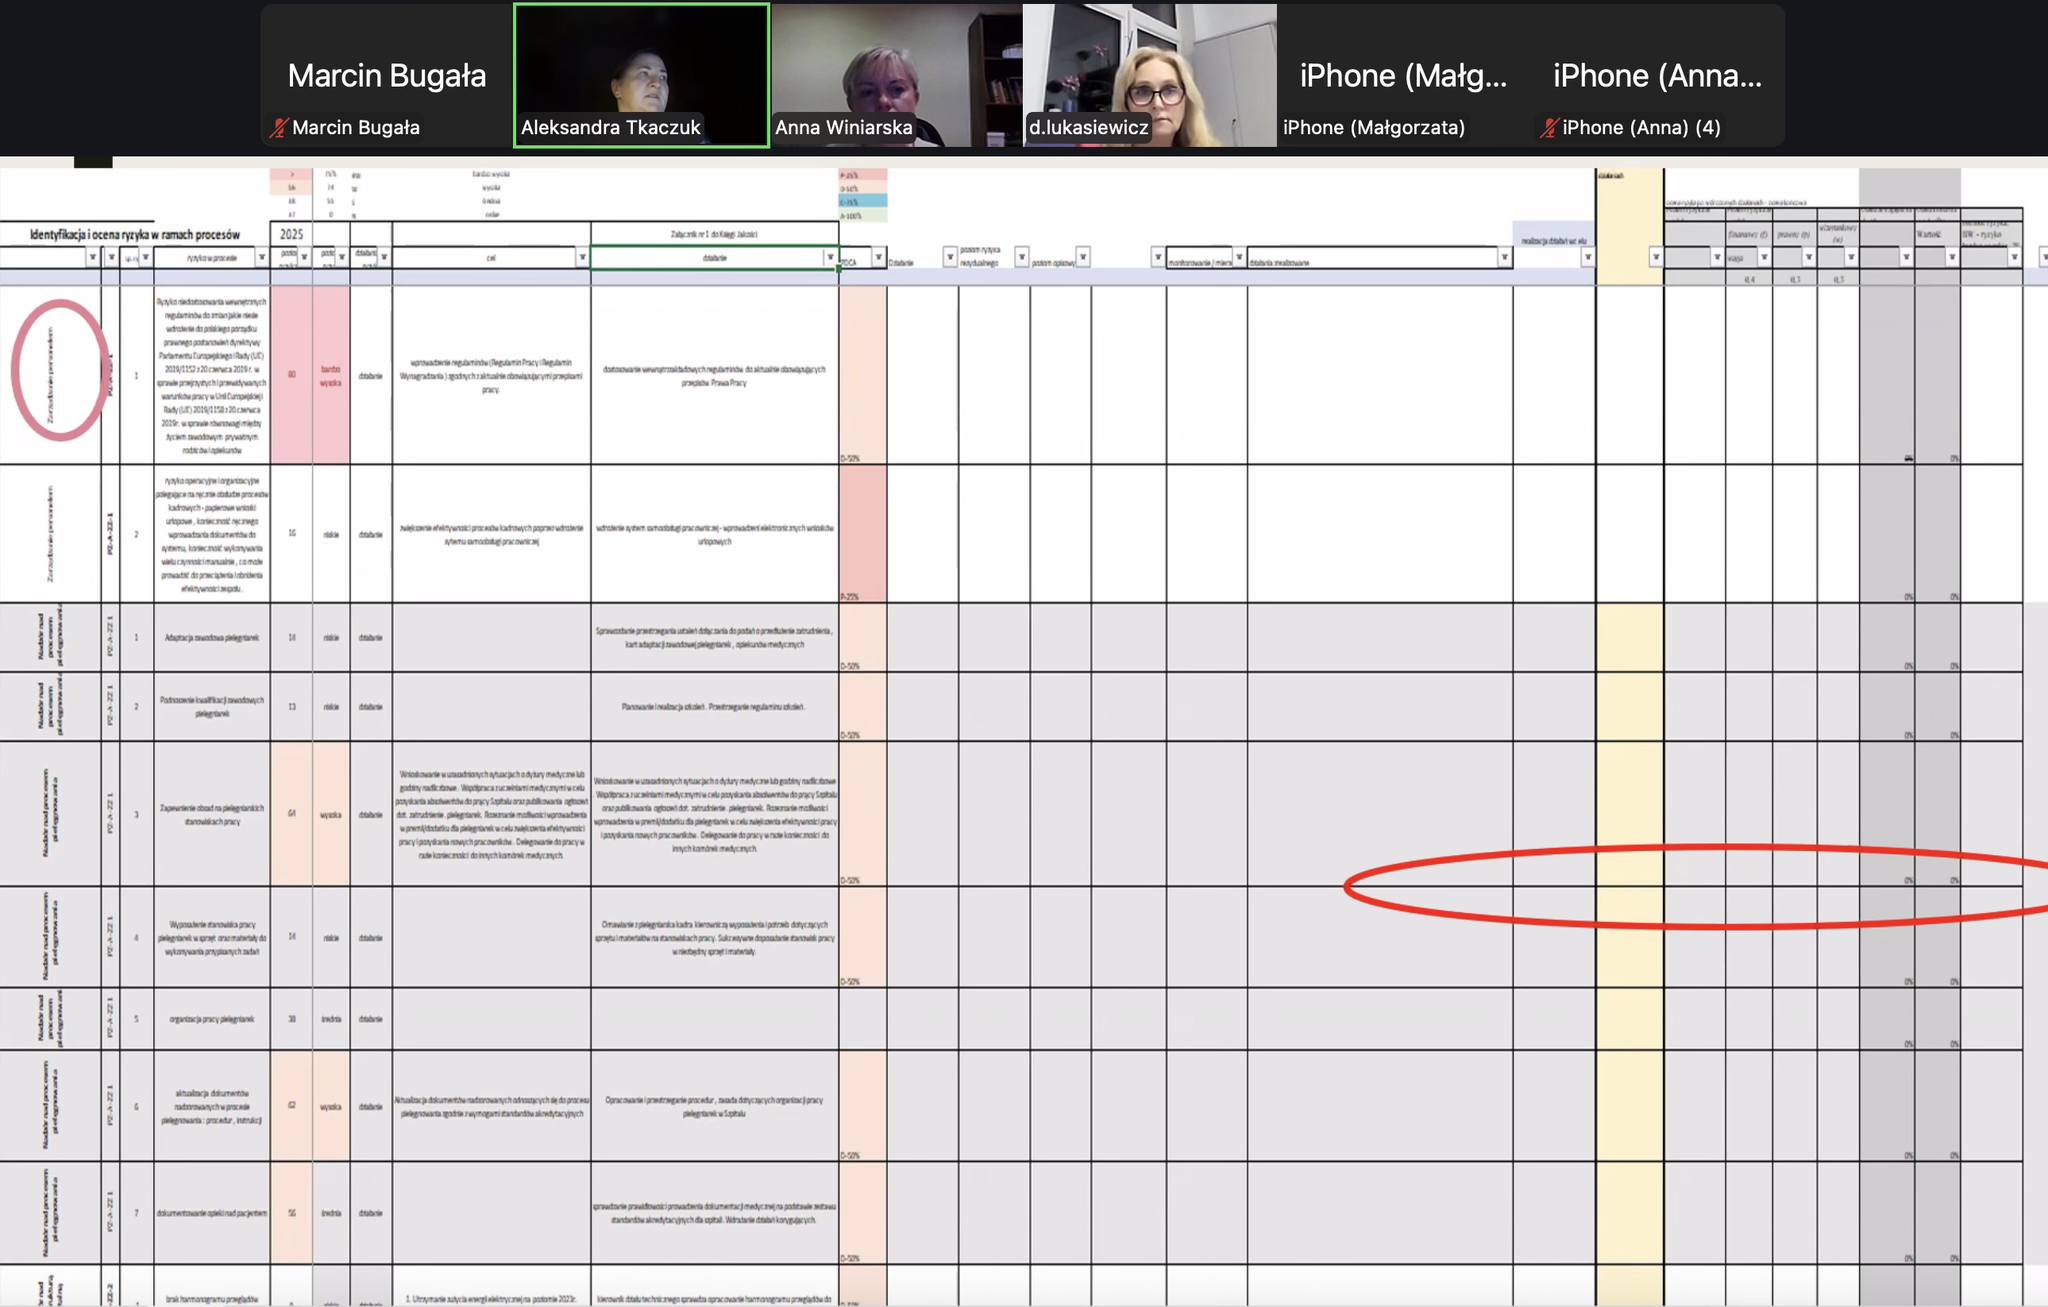2048x1307 pixels.
Task: Click the red top legend percentage cell
Action: tap(863, 175)
